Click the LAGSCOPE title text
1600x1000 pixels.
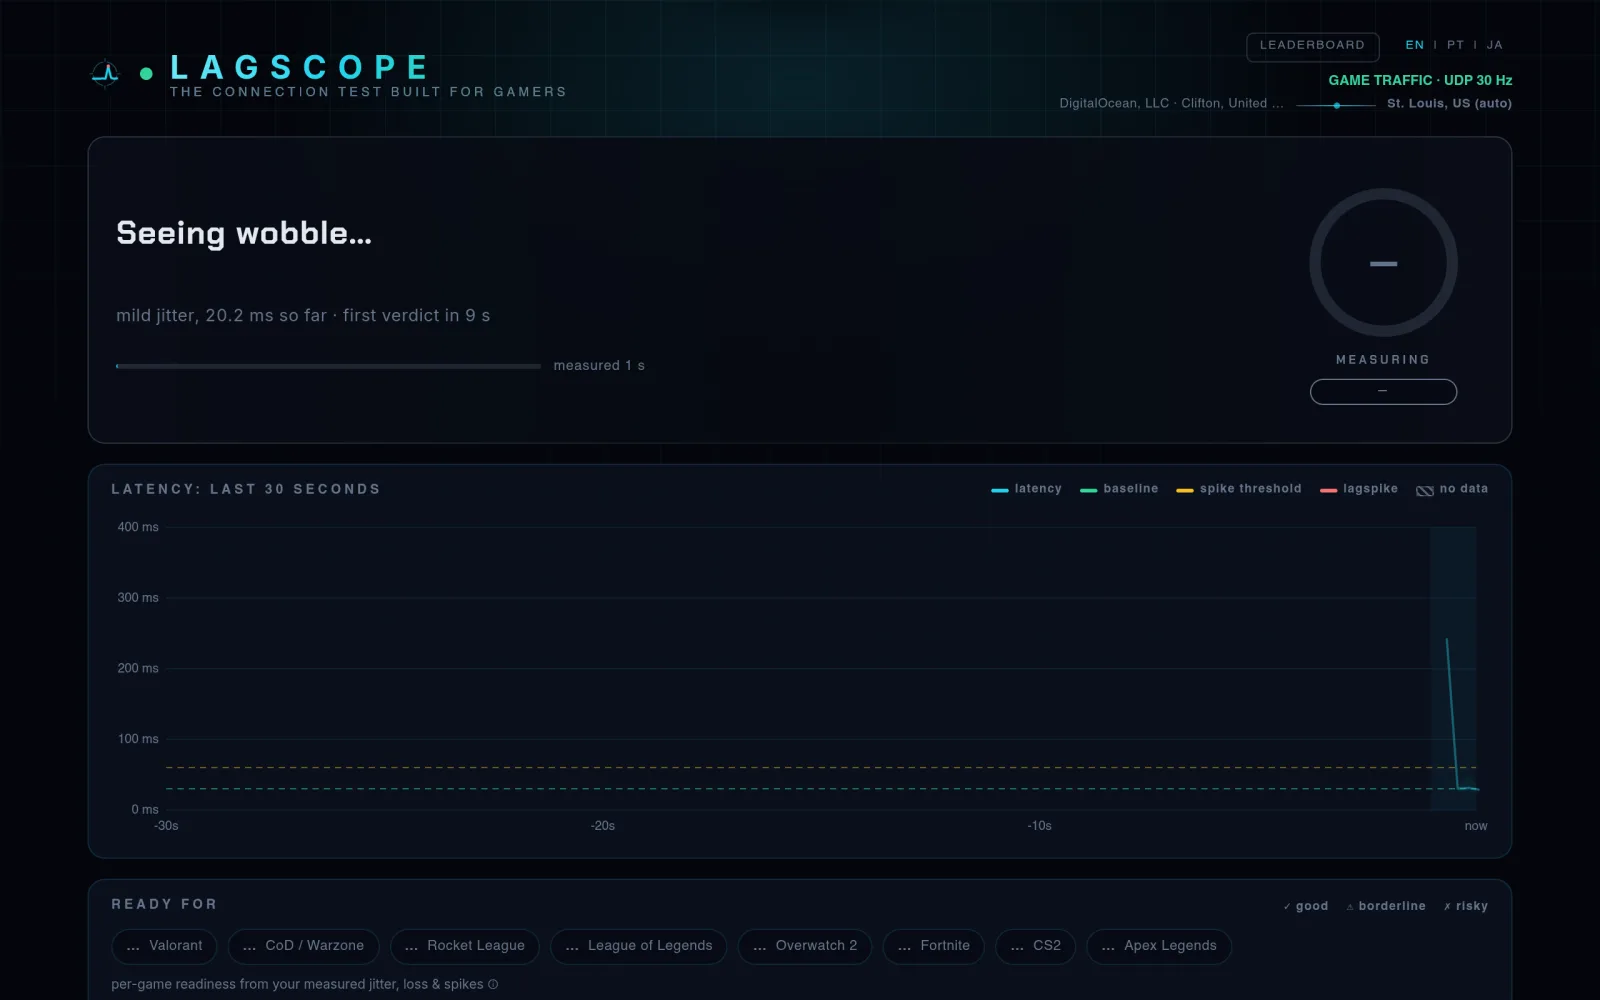pos(299,67)
